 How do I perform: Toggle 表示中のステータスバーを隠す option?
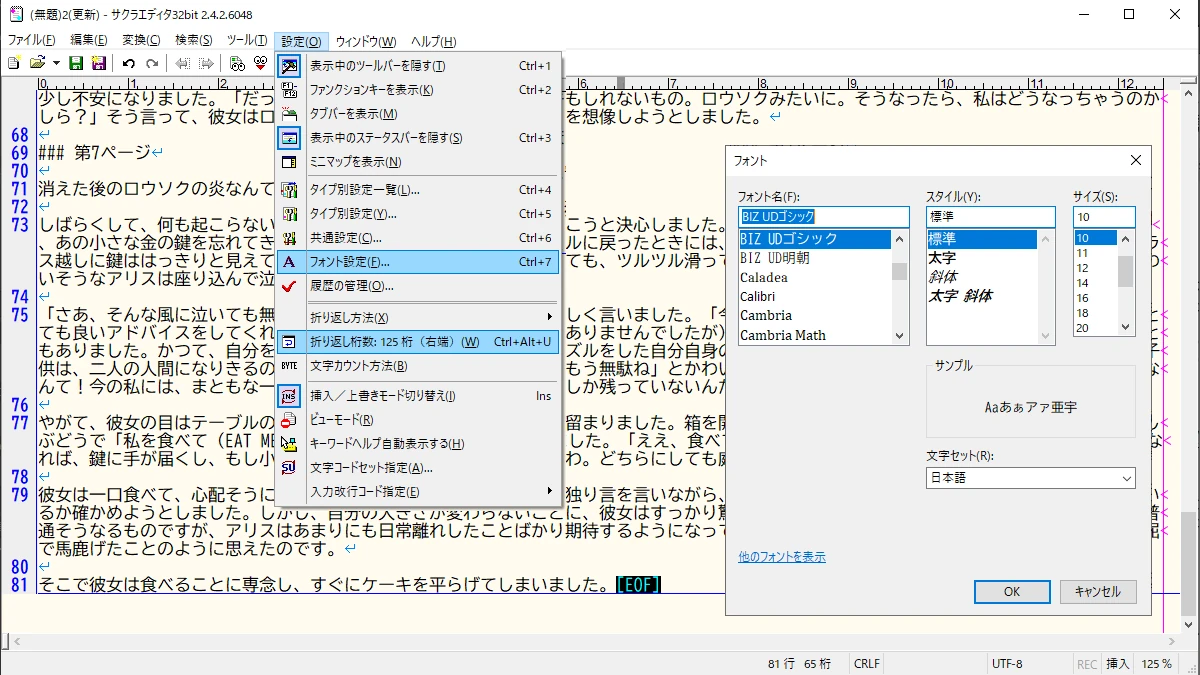click(385, 138)
